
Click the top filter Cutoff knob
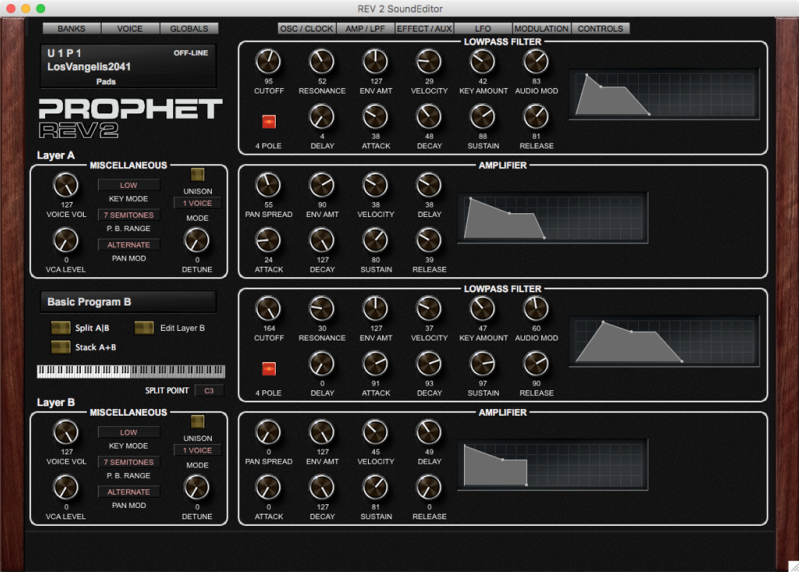click(267, 62)
